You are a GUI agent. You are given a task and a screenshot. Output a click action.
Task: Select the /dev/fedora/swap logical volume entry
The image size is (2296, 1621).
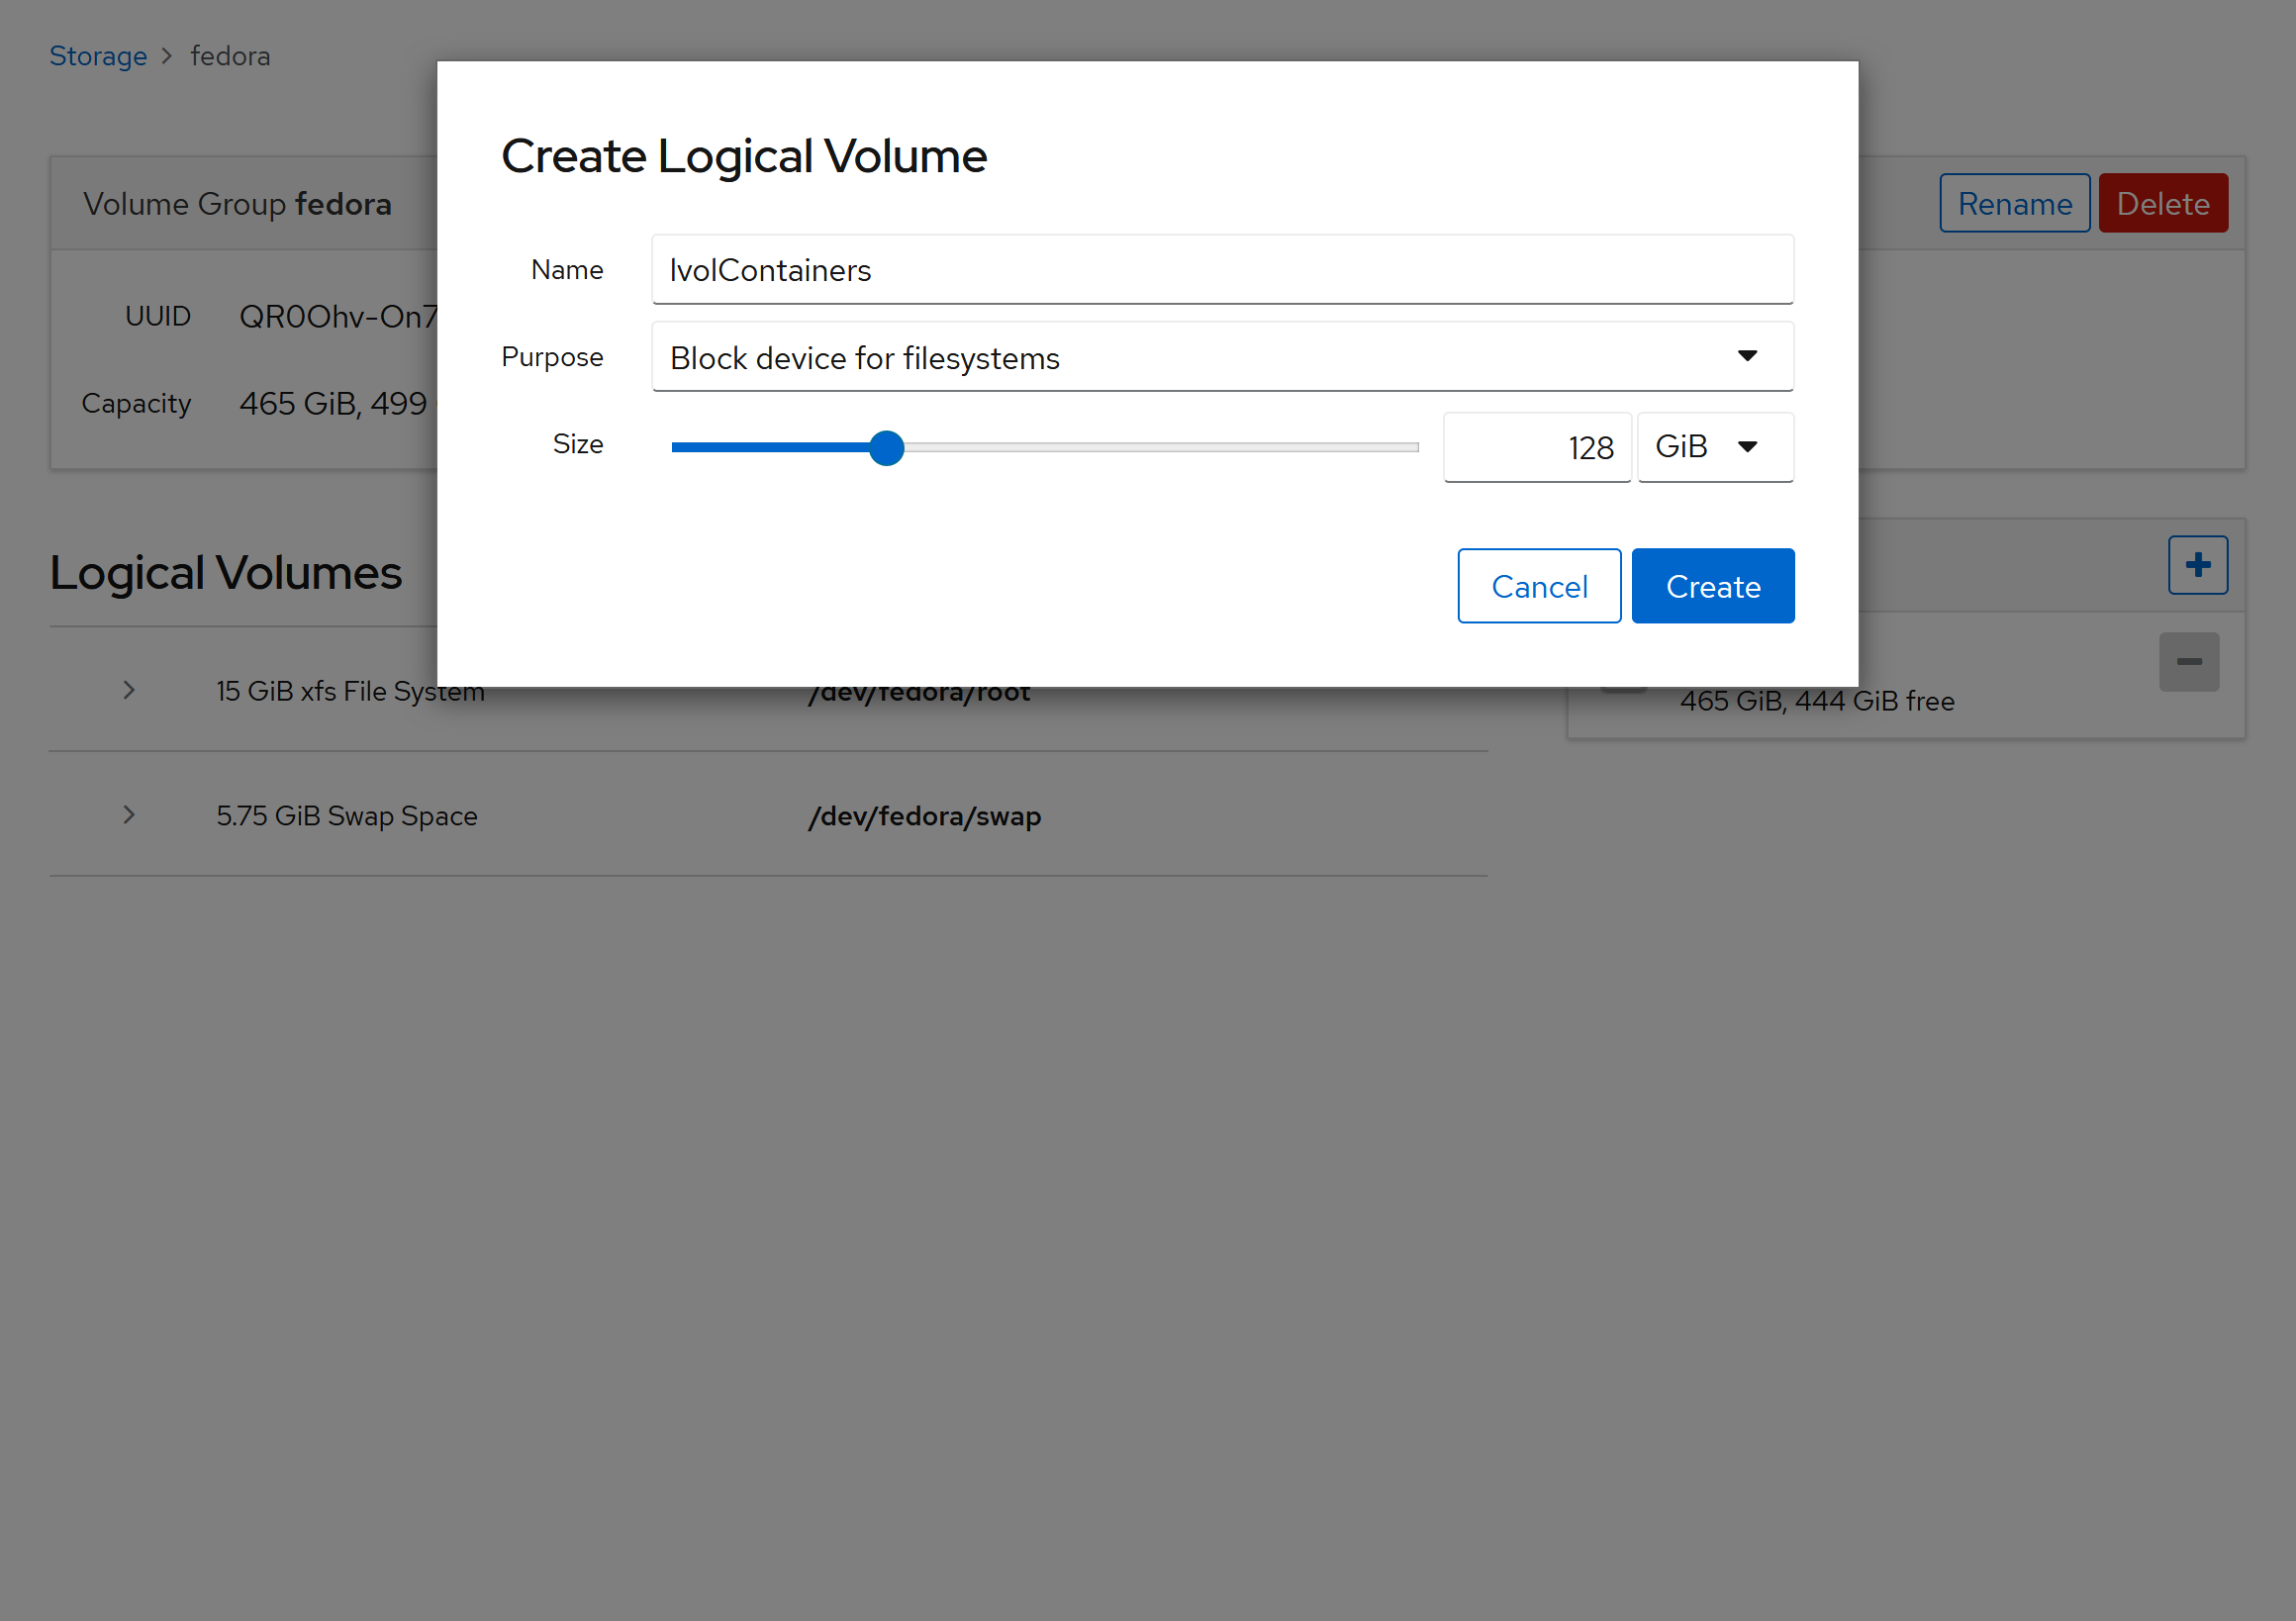pyautogui.click(x=924, y=816)
